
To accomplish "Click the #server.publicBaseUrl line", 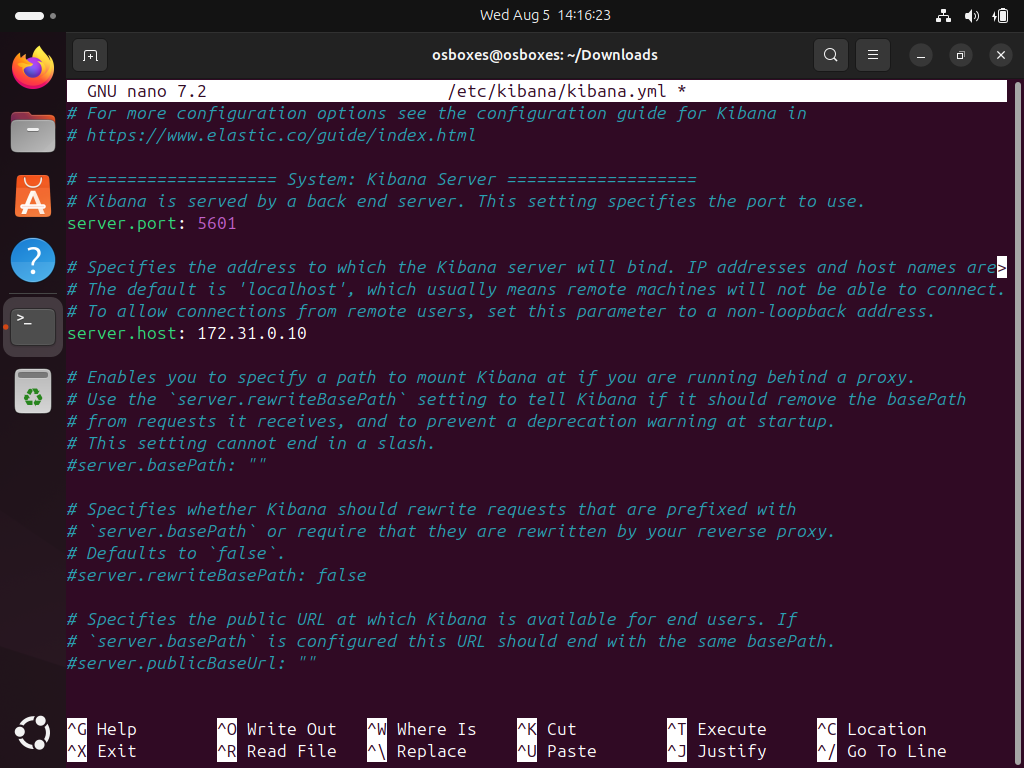I will coord(192,664).
